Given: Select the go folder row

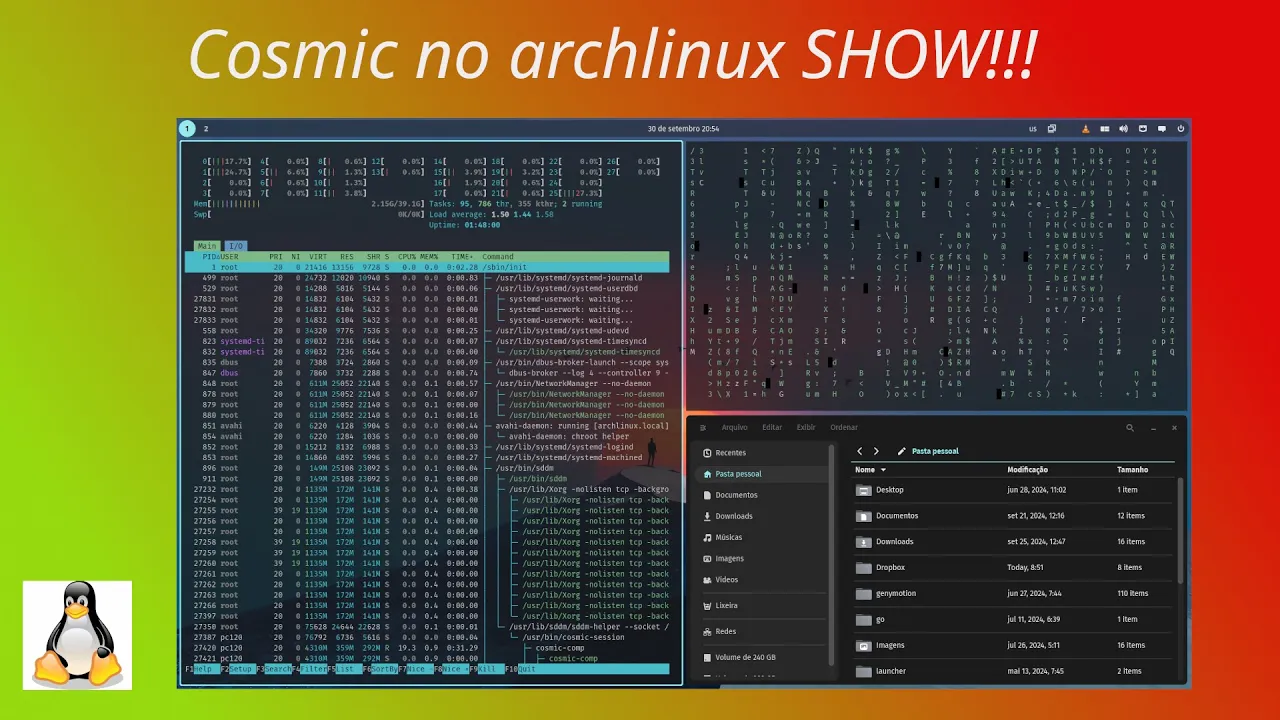Looking at the screenshot, I should point(1015,619).
